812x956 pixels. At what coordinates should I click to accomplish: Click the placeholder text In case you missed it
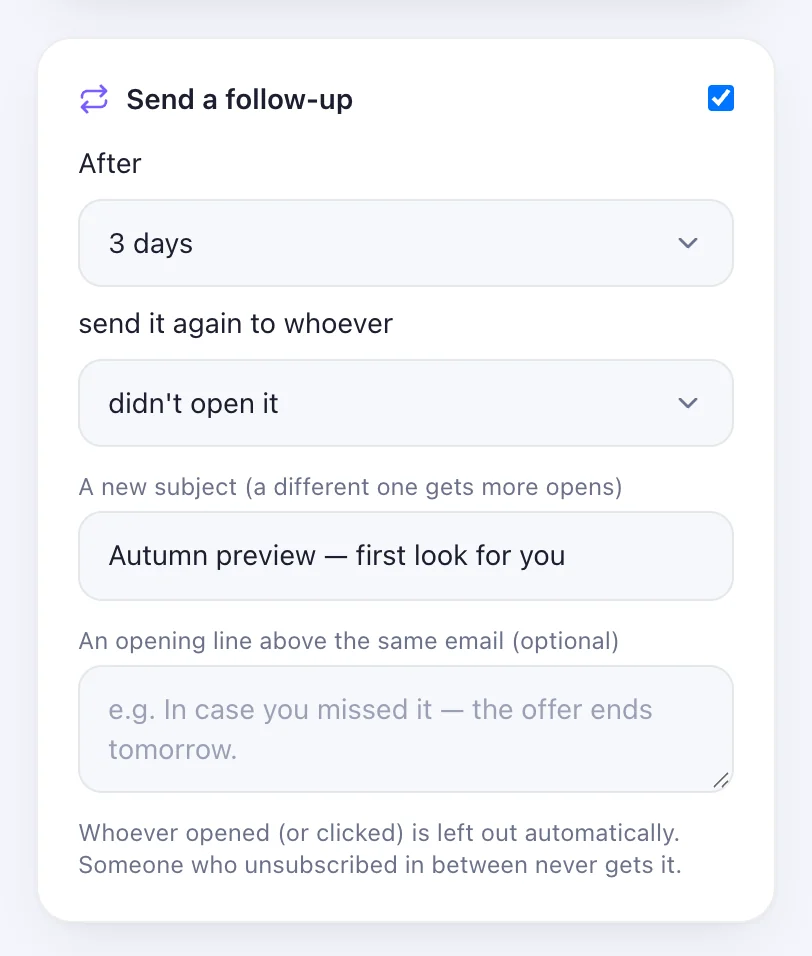(298, 710)
